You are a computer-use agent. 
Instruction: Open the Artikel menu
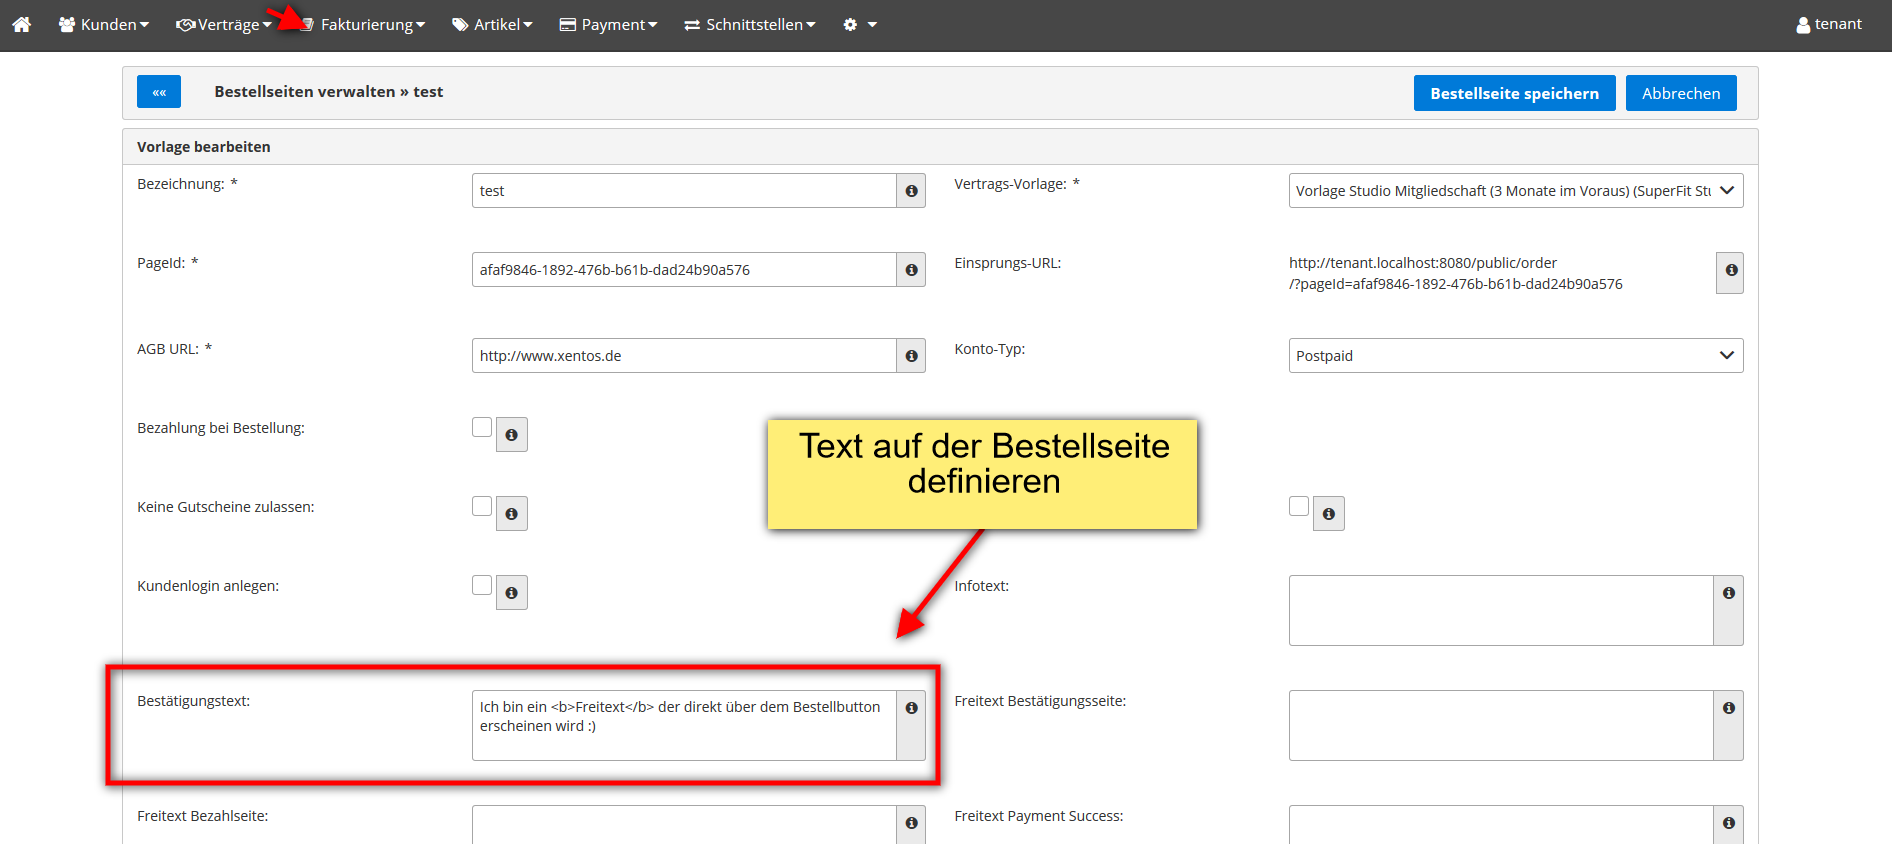493,24
